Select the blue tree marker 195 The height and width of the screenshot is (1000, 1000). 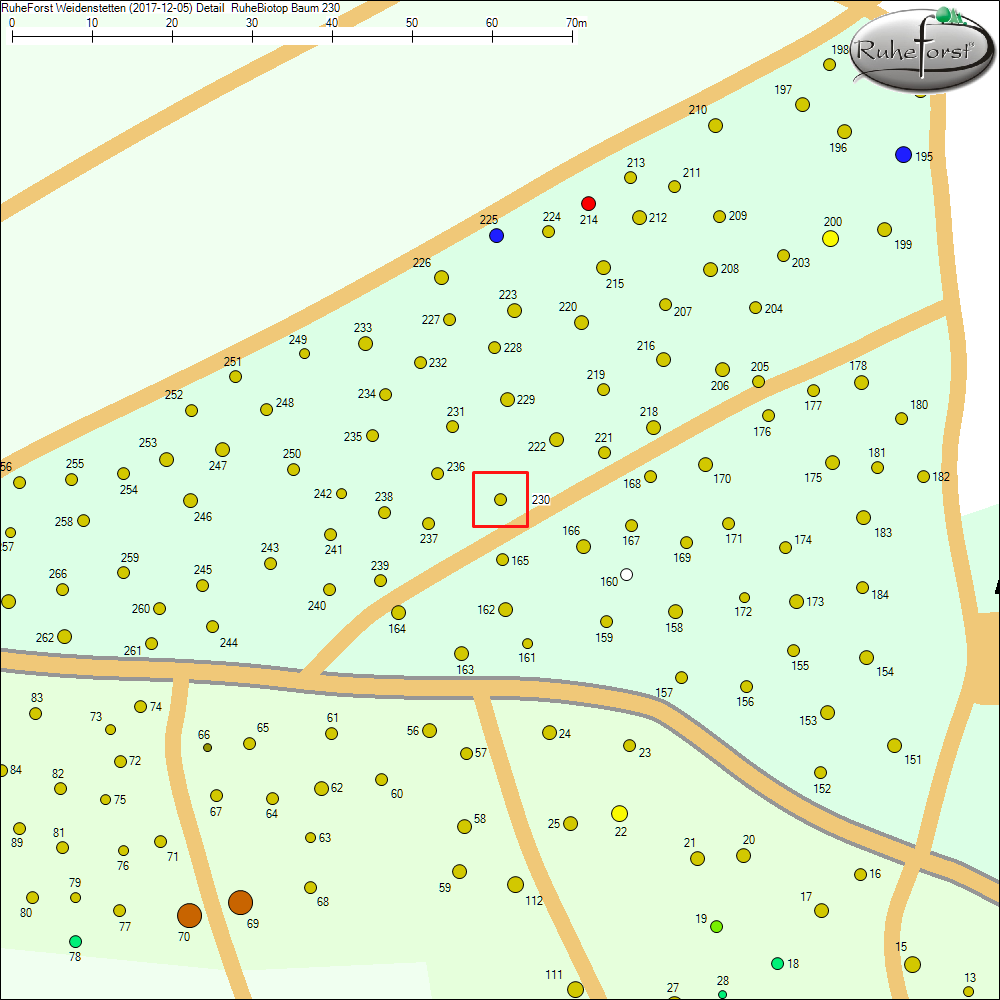coord(903,155)
